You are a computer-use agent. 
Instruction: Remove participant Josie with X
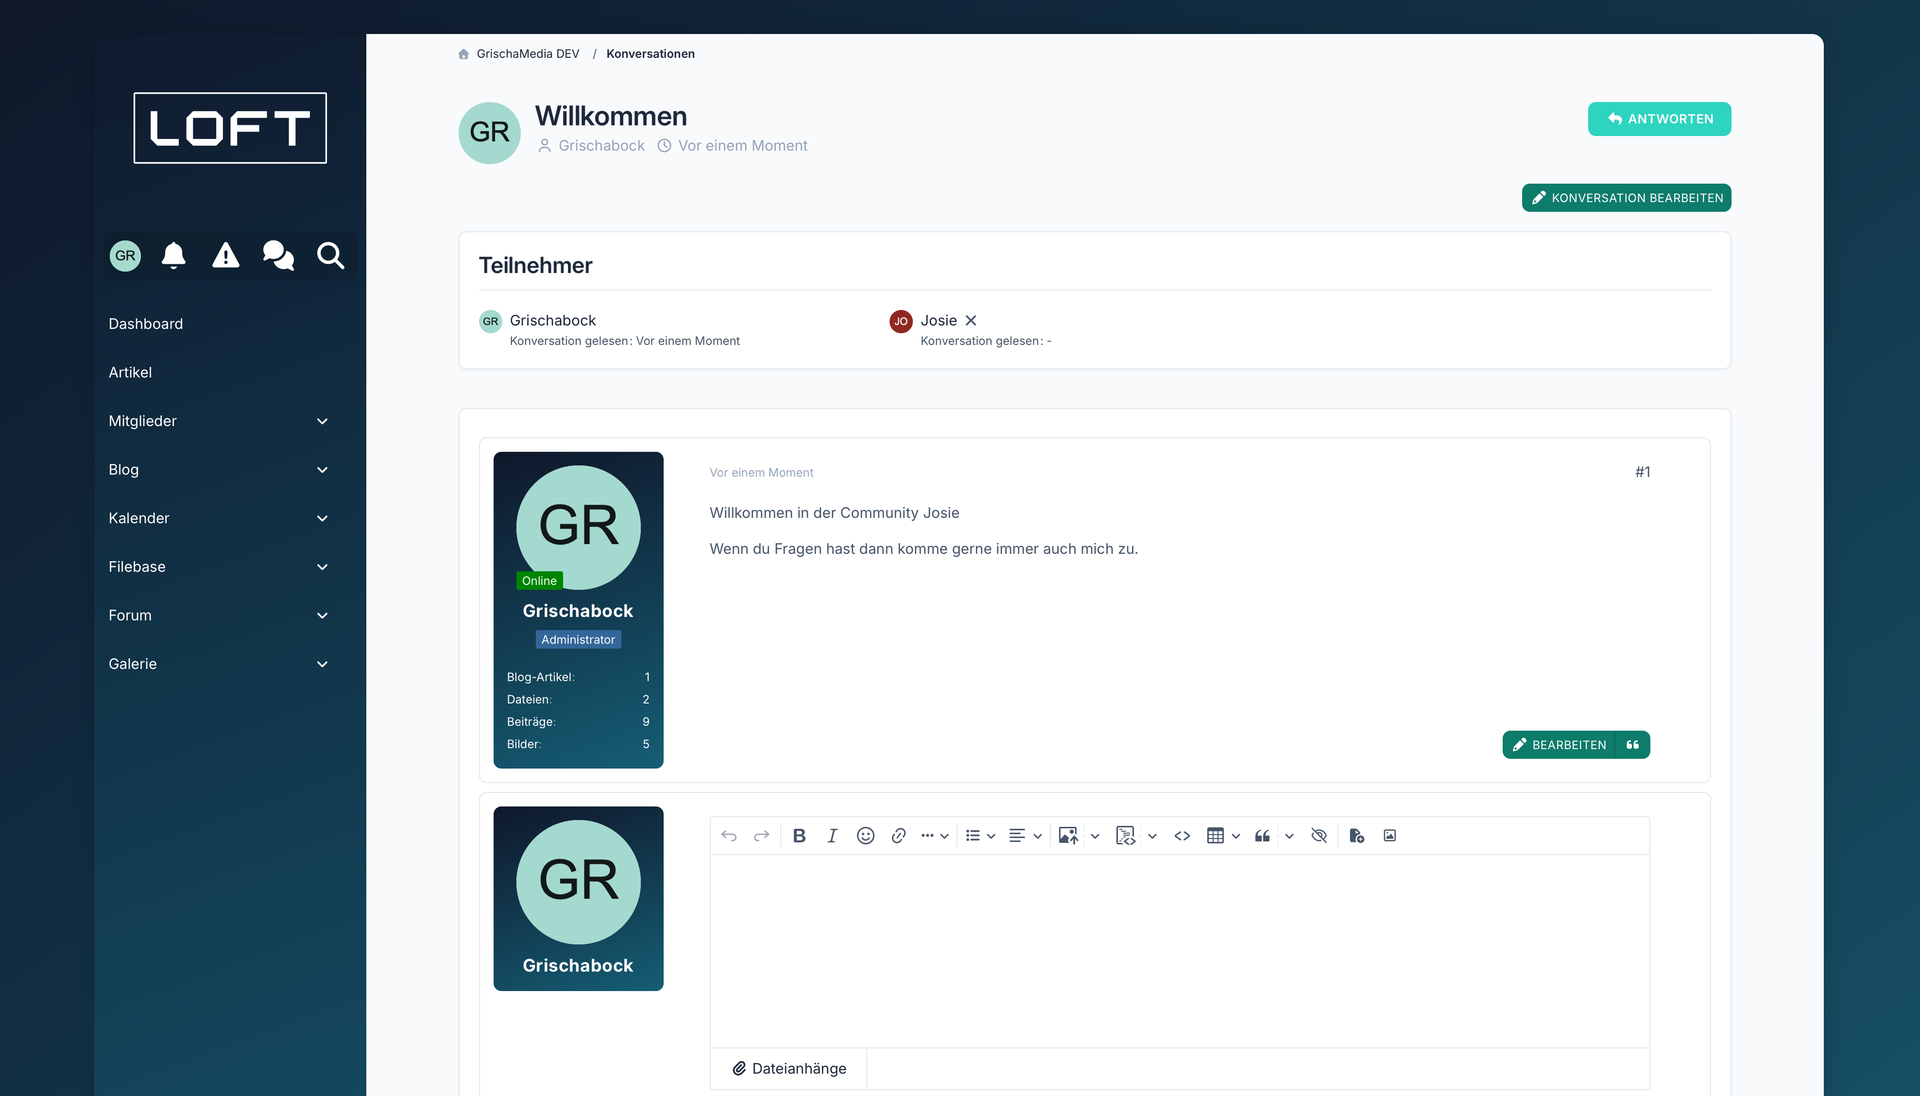tap(971, 321)
